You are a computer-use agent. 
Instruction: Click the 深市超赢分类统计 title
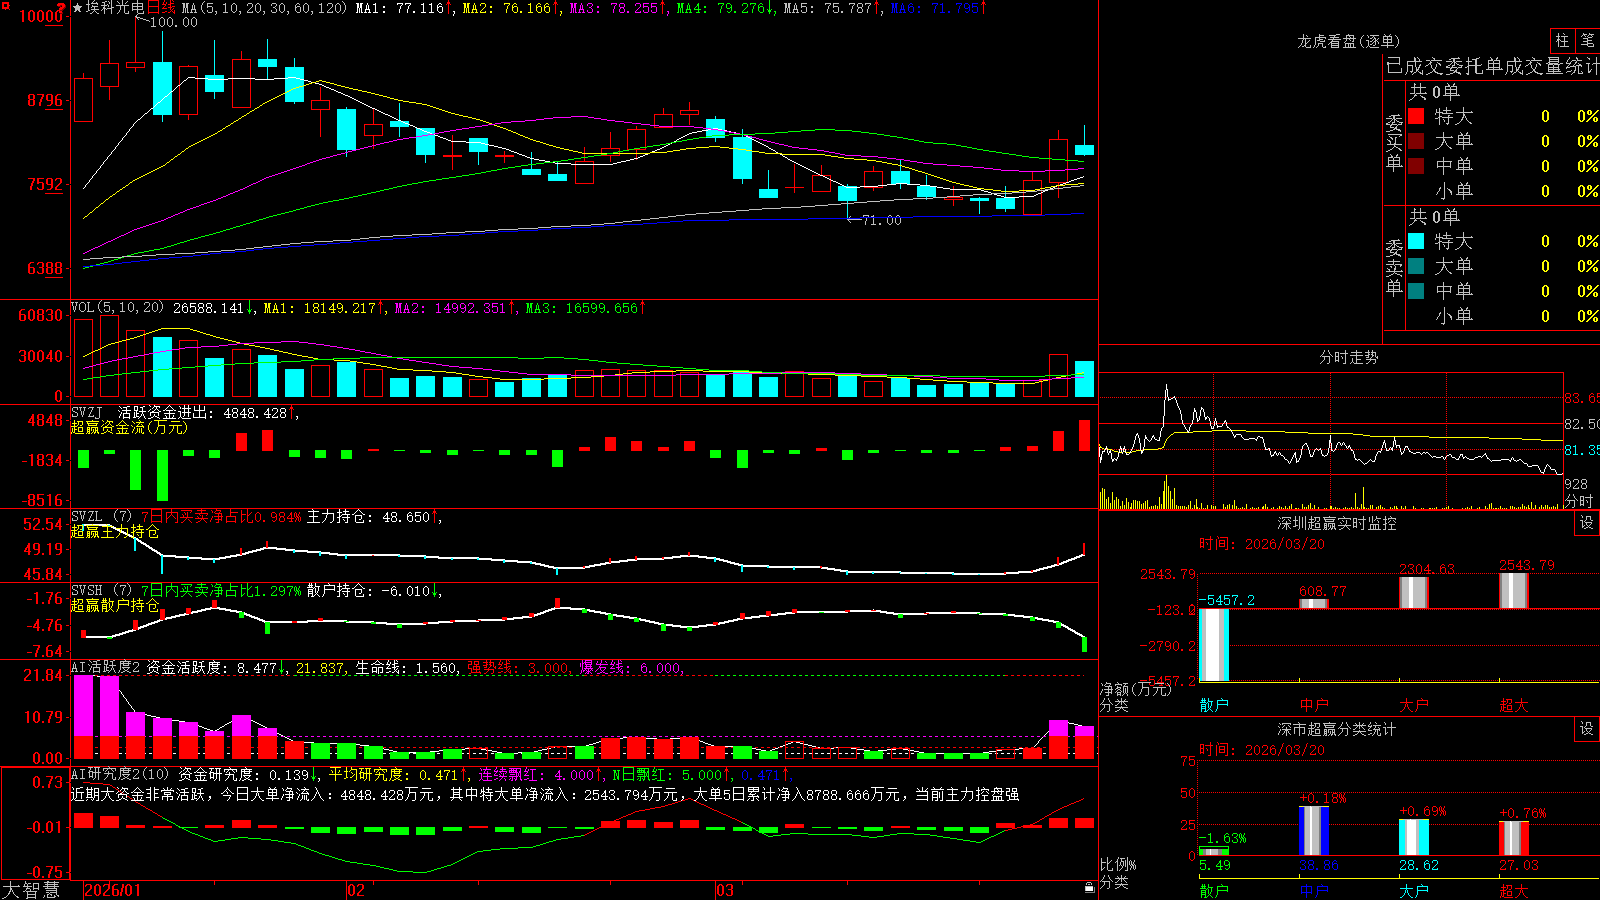(1336, 729)
